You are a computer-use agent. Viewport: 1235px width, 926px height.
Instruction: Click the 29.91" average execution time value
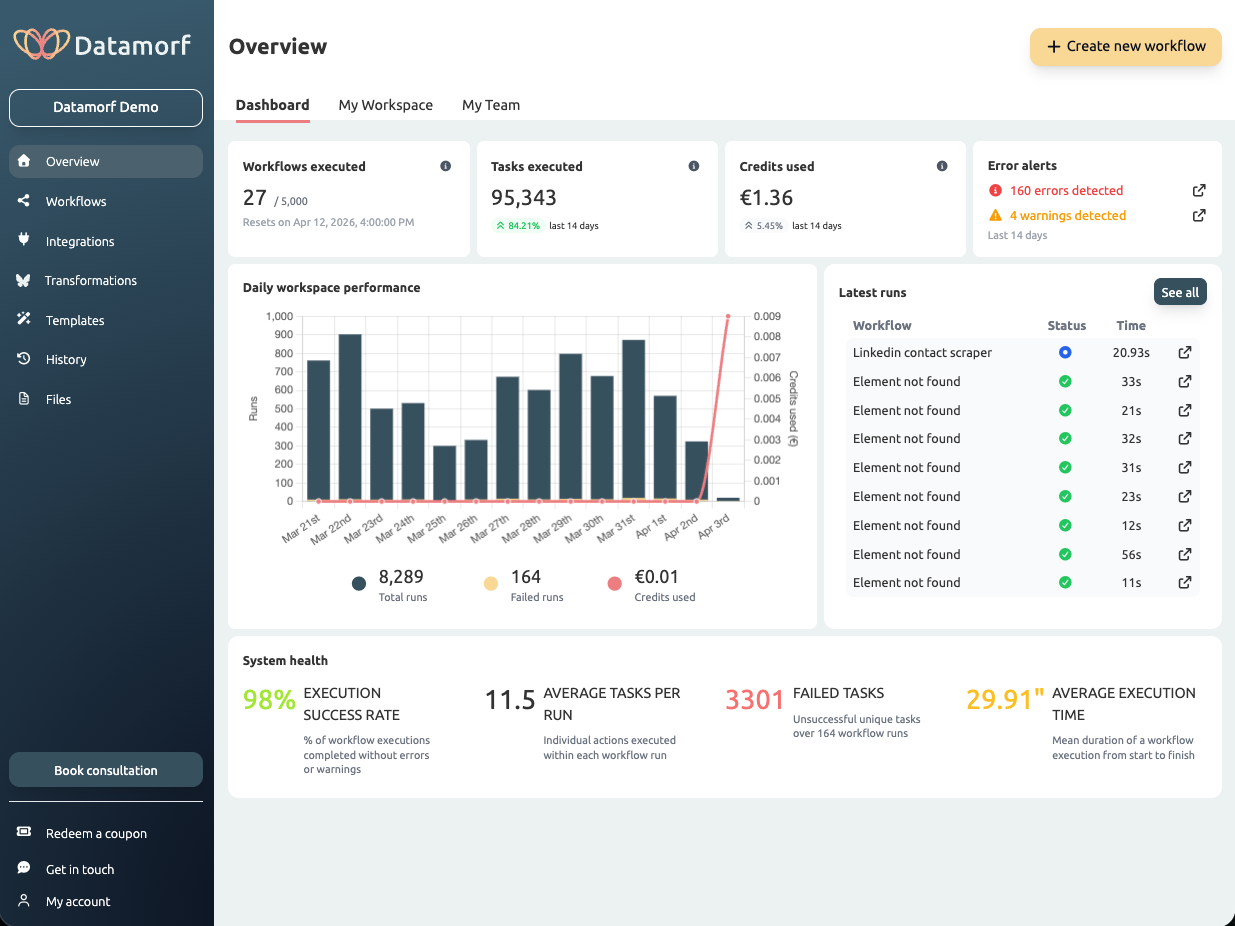(1005, 700)
